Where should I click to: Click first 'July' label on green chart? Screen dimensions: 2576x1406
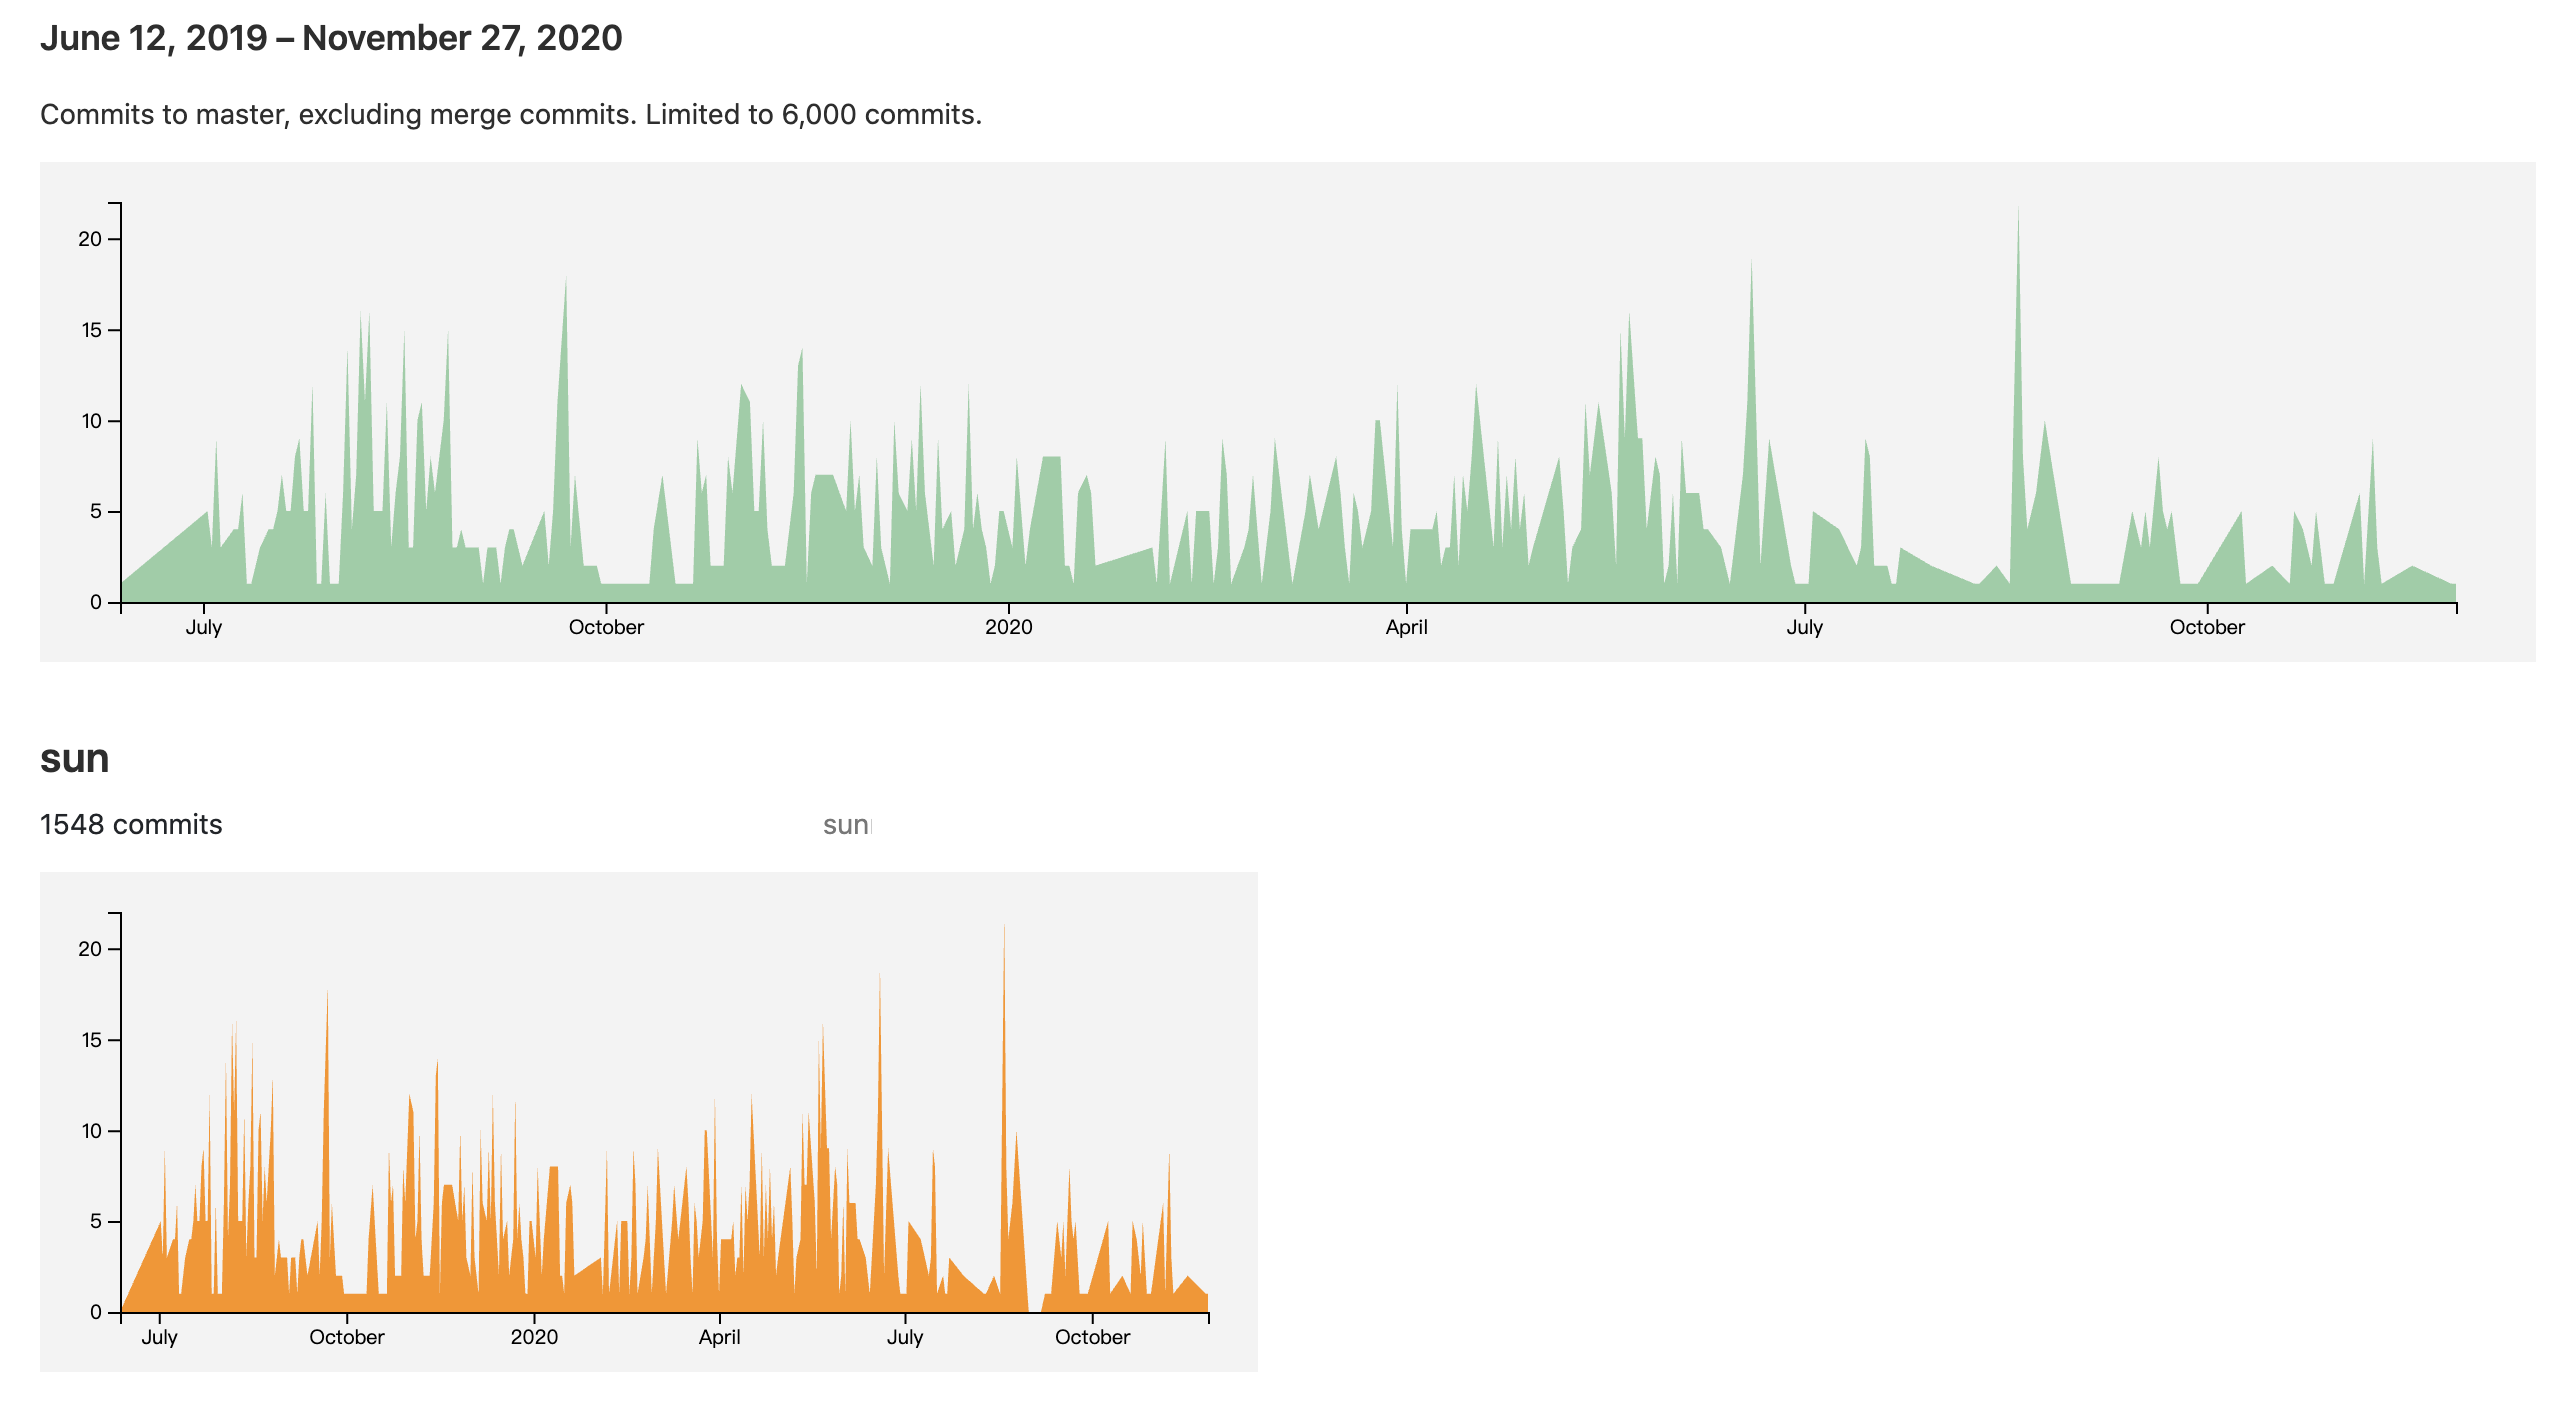[x=204, y=627]
